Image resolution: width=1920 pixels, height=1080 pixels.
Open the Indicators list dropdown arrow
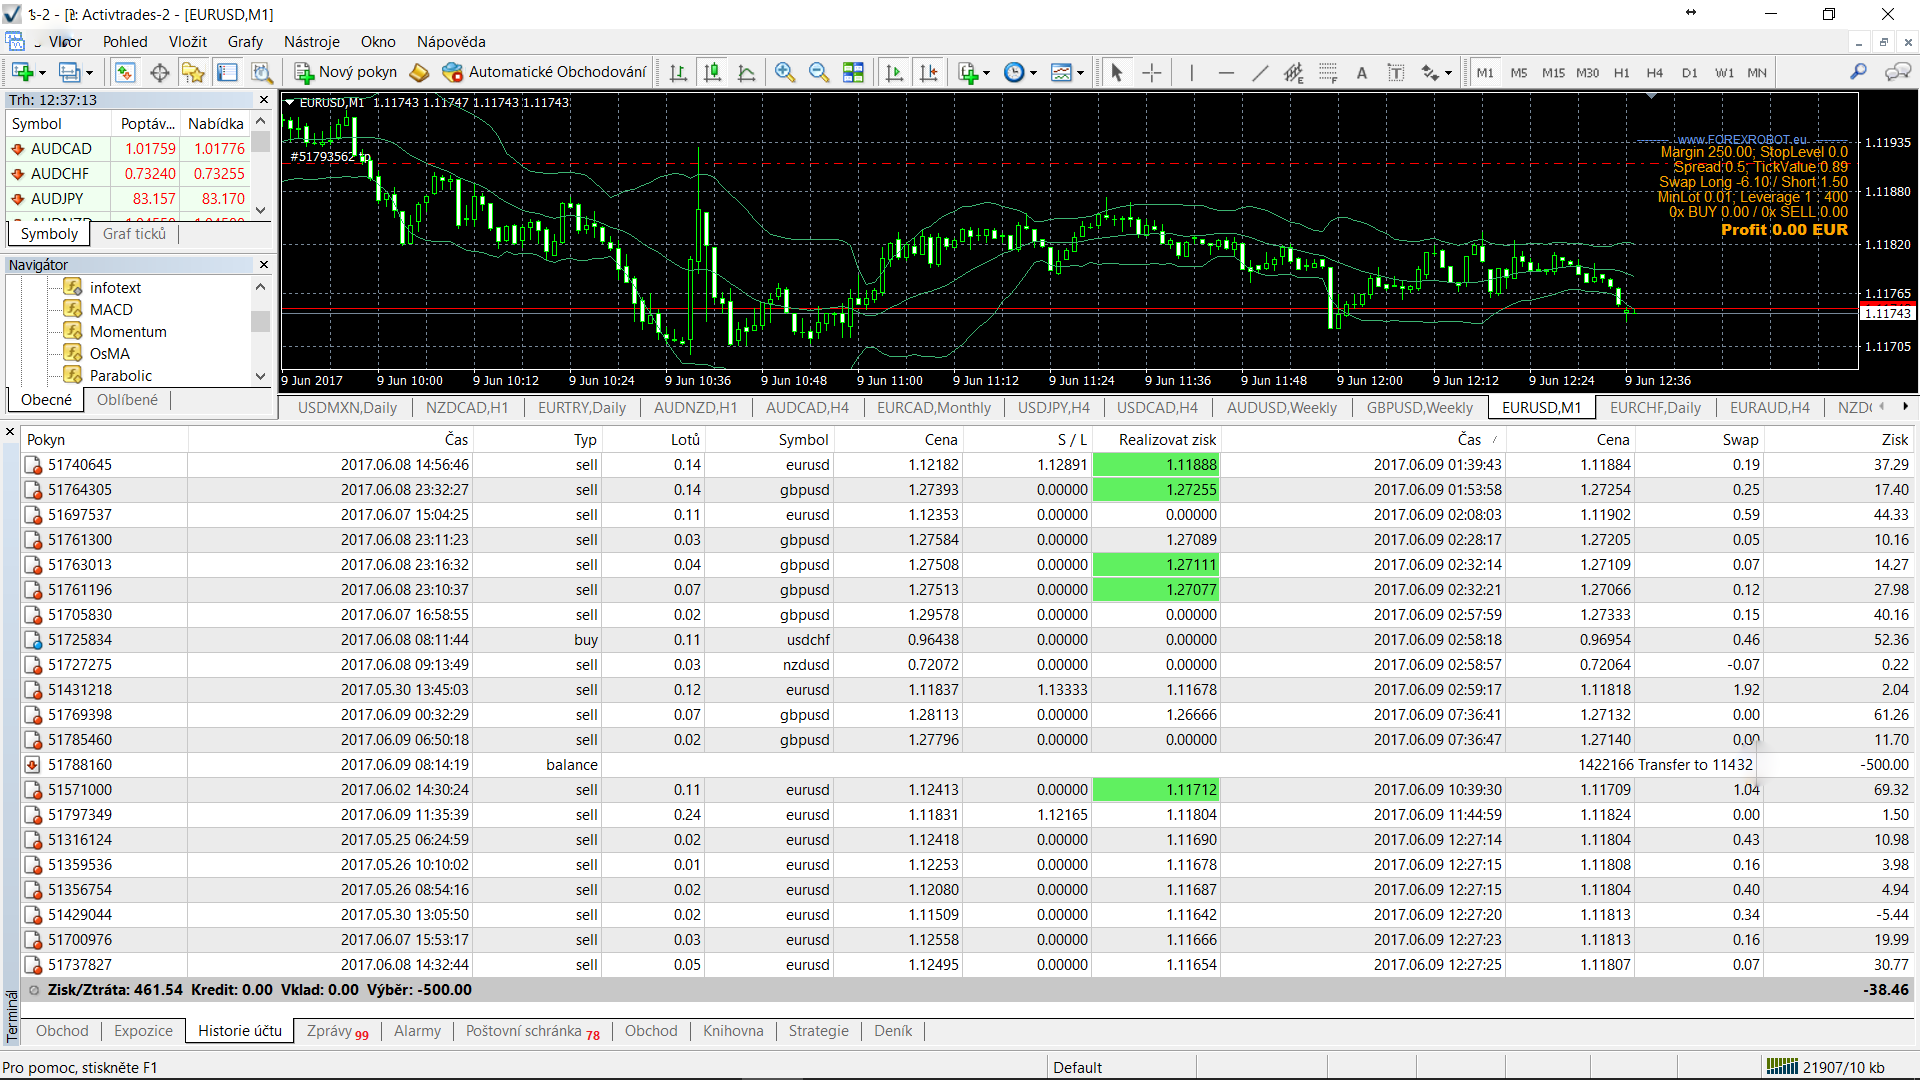point(986,73)
